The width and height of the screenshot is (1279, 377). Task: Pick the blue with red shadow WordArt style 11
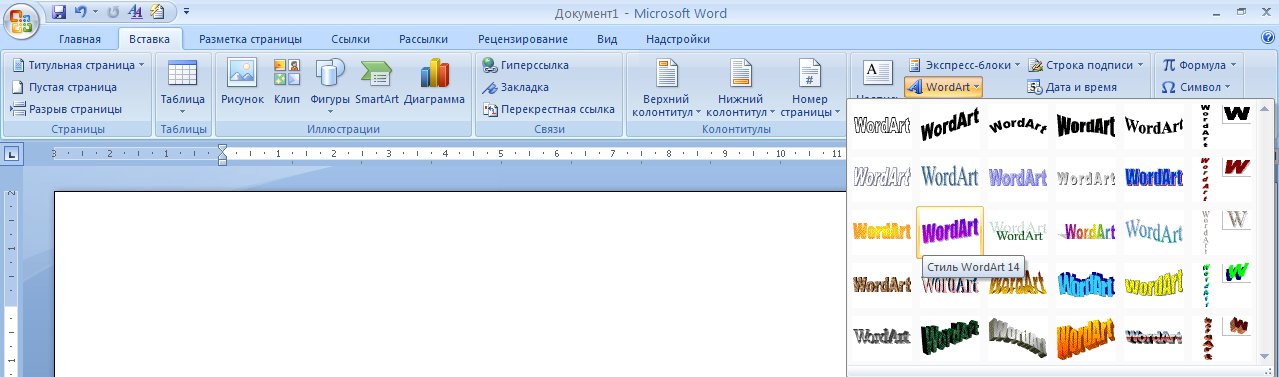1154,178
